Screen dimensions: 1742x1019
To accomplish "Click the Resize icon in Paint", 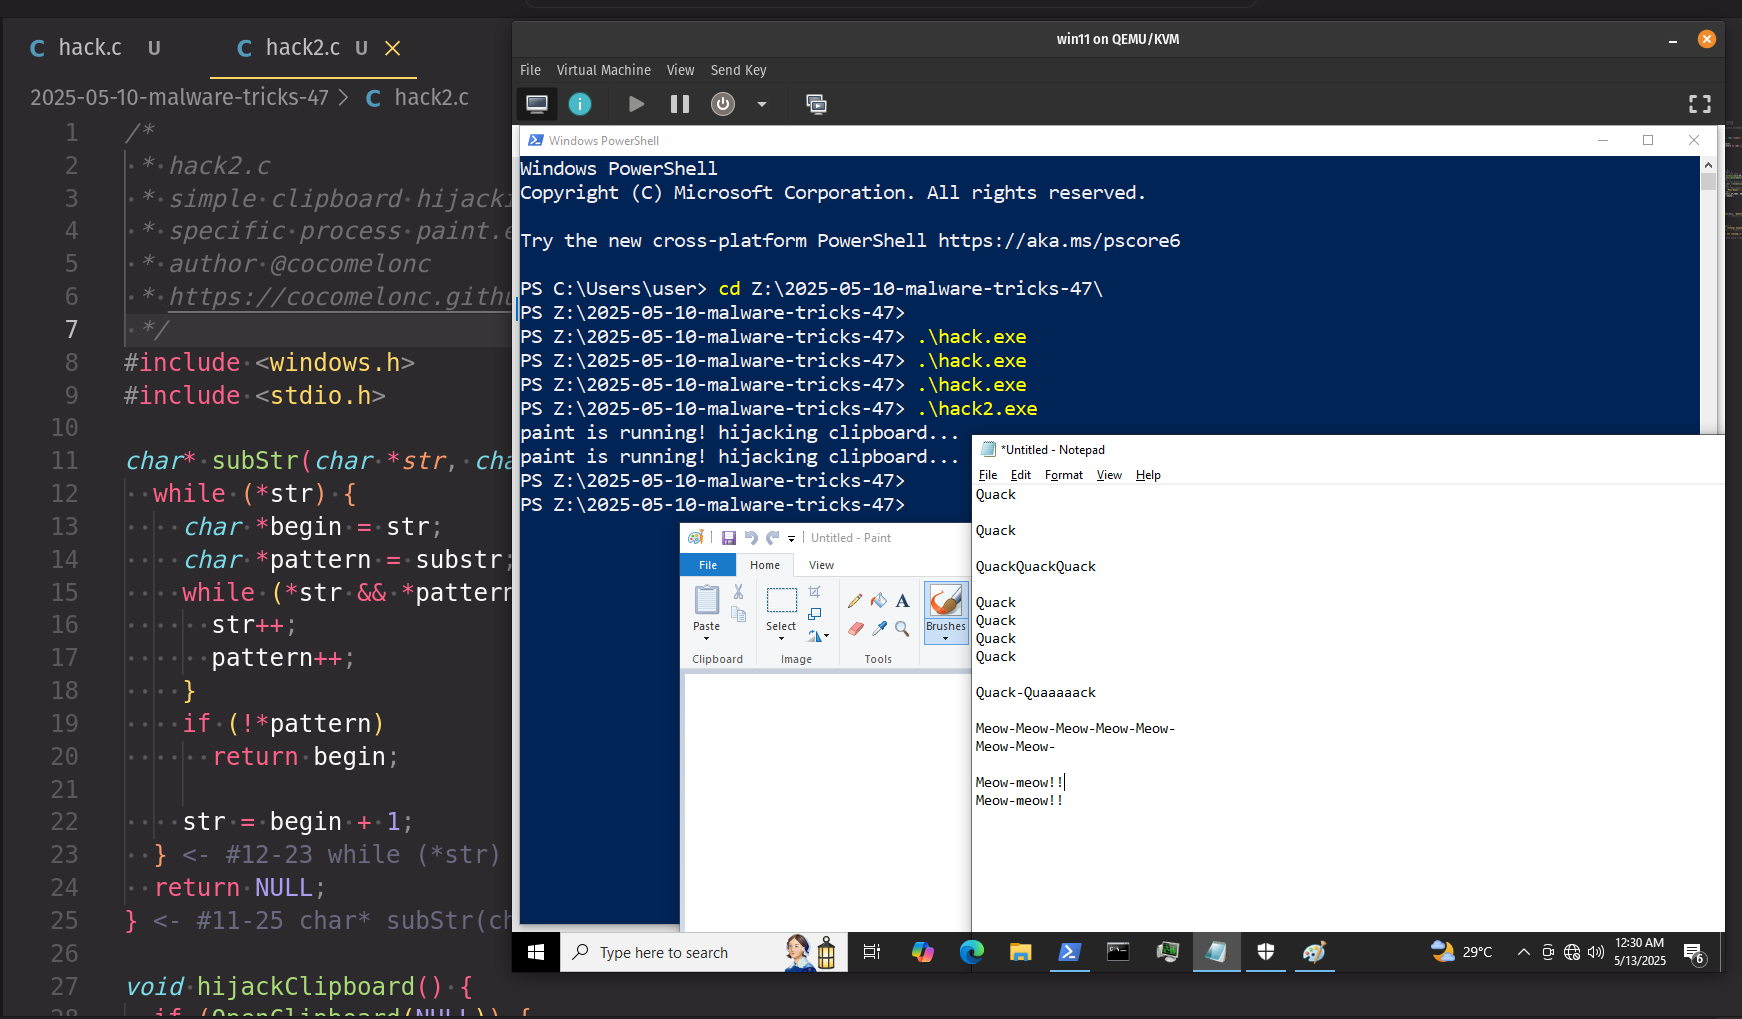I will [814, 614].
